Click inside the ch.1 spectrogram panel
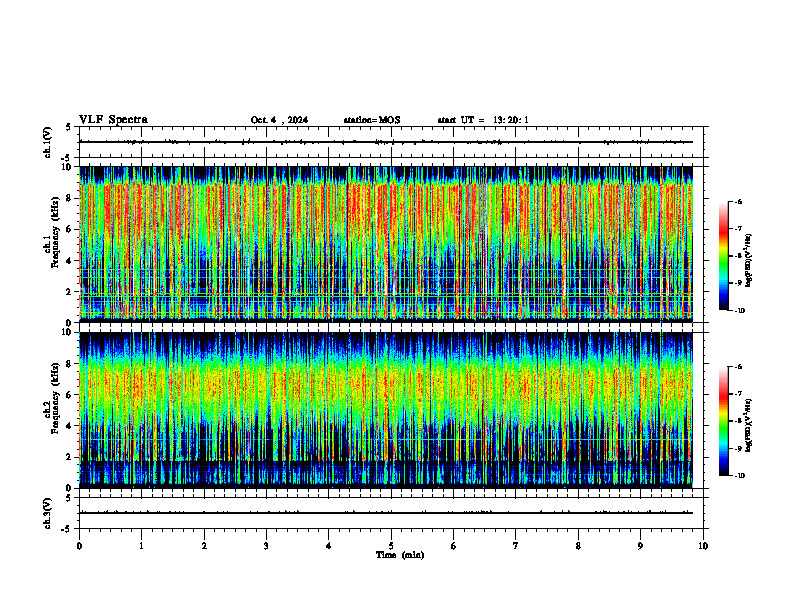792x612 pixels. (x=386, y=244)
